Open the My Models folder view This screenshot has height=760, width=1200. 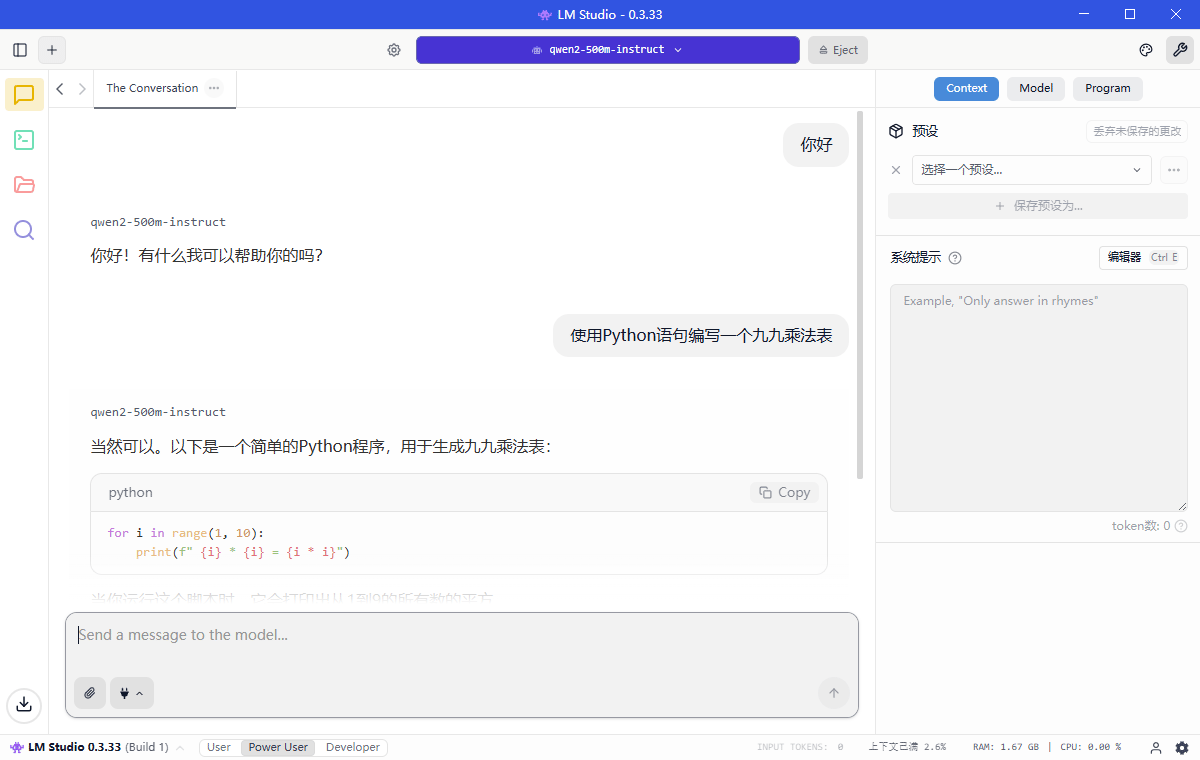23,185
